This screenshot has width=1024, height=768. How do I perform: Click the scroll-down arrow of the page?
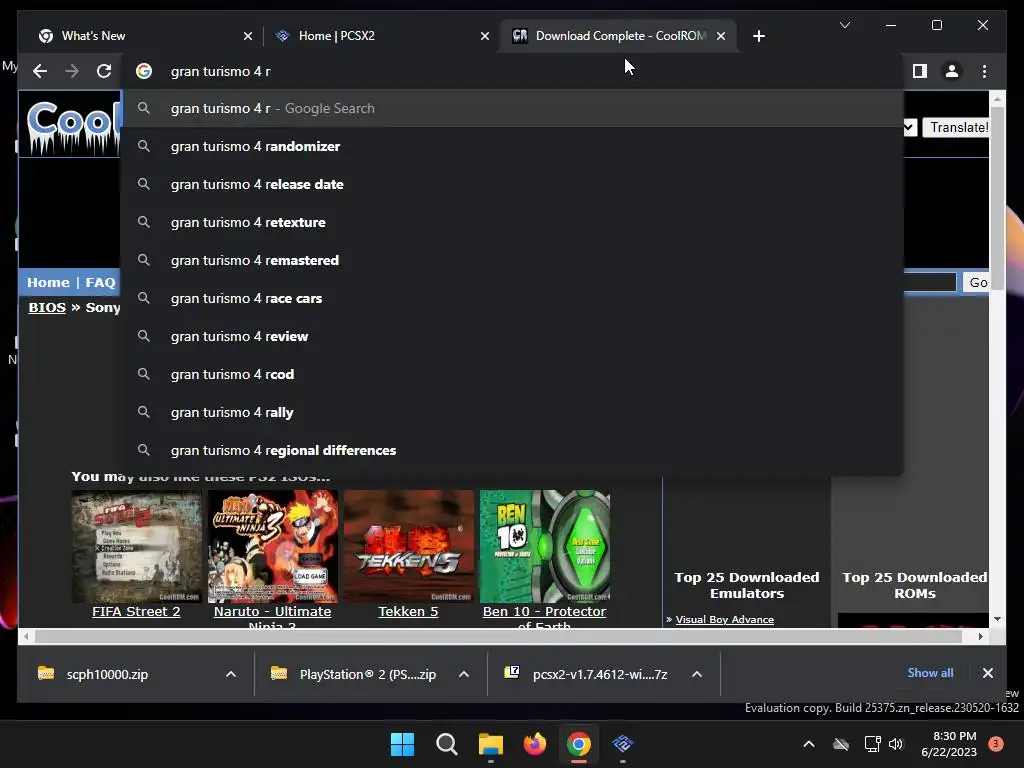[997, 619]
